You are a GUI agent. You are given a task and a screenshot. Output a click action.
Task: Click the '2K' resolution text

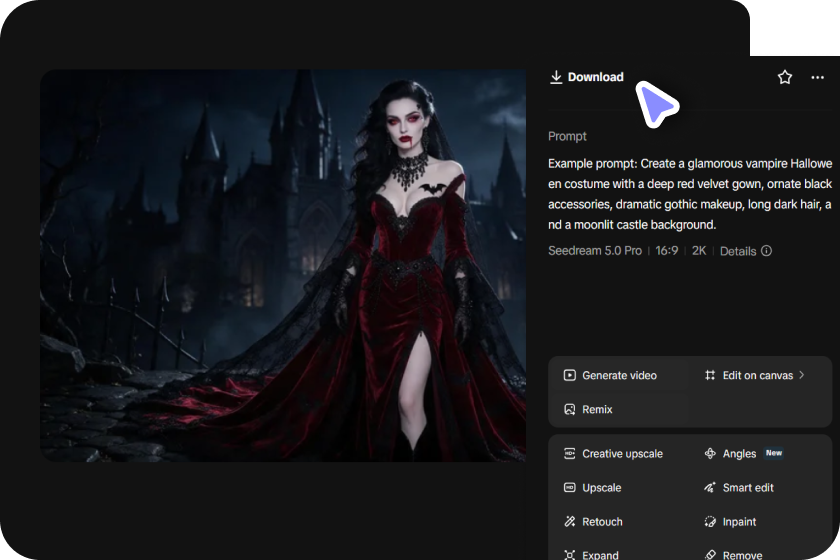coord(699,251)
